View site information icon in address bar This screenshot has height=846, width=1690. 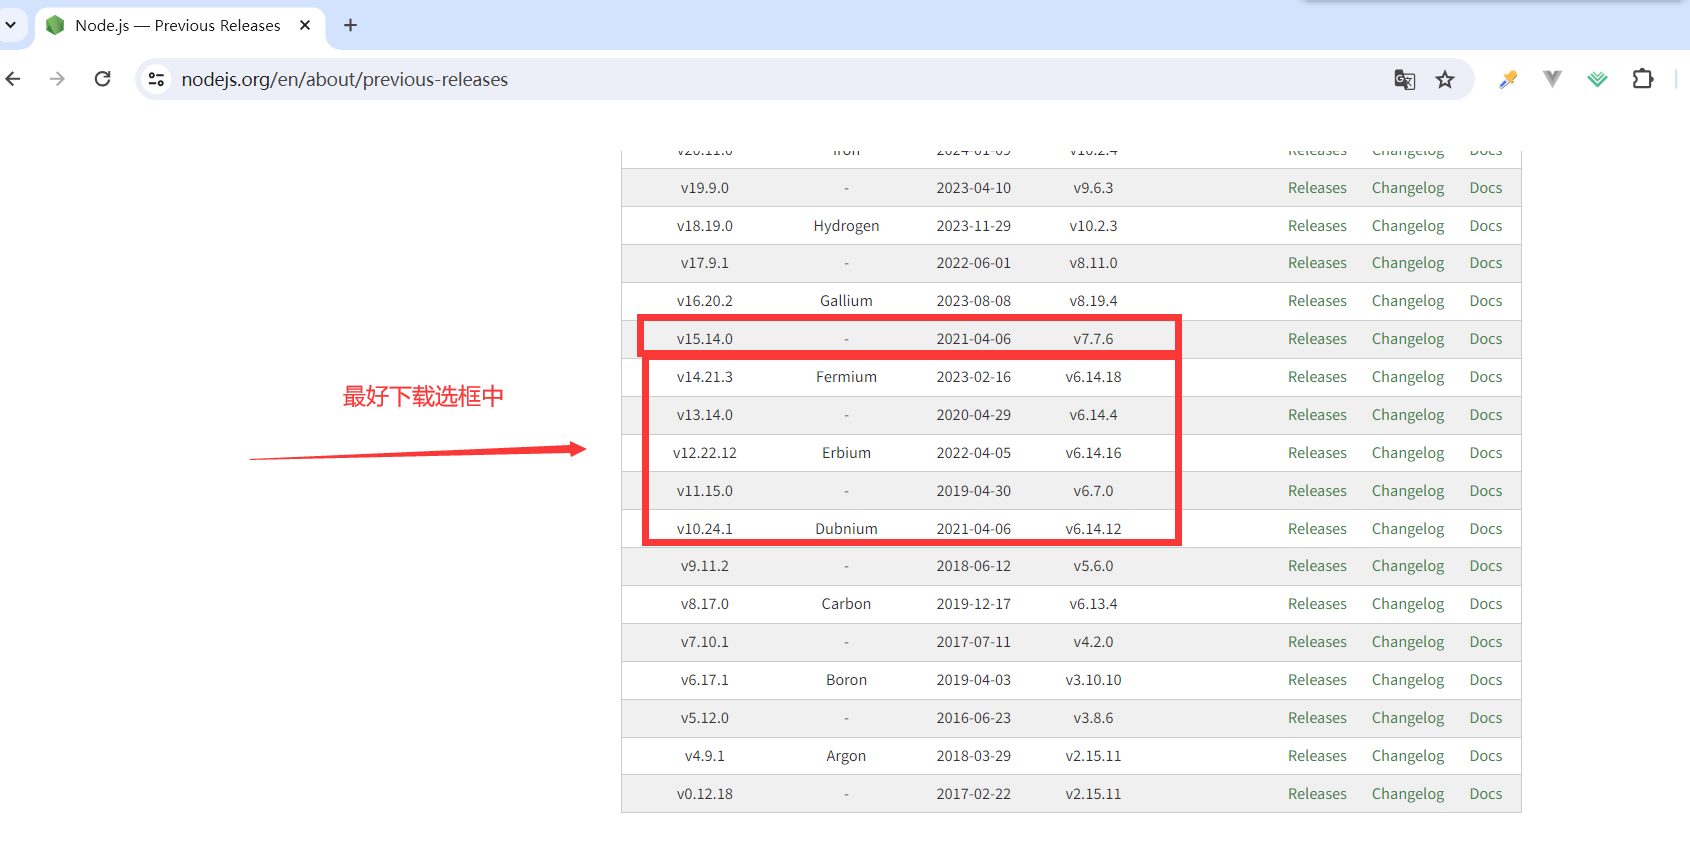click(x=156, y=79)
